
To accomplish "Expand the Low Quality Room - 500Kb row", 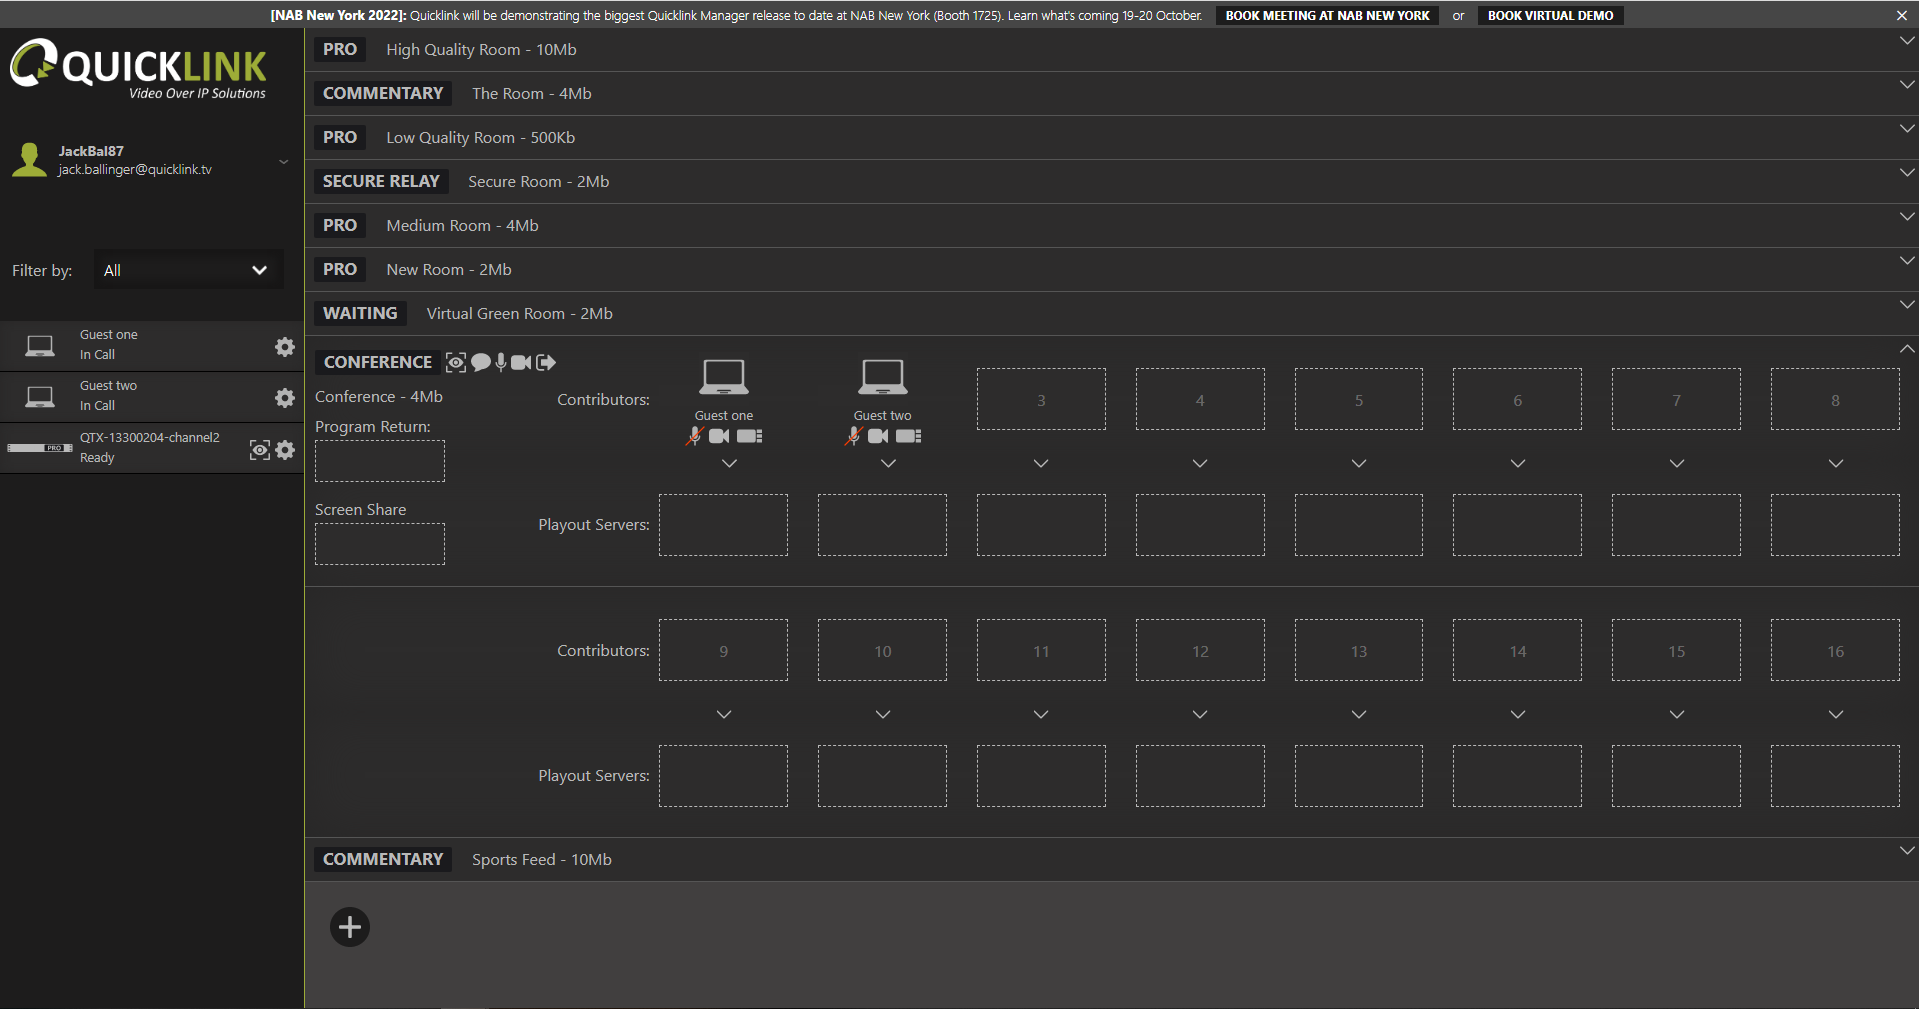I will (1907, 129).
